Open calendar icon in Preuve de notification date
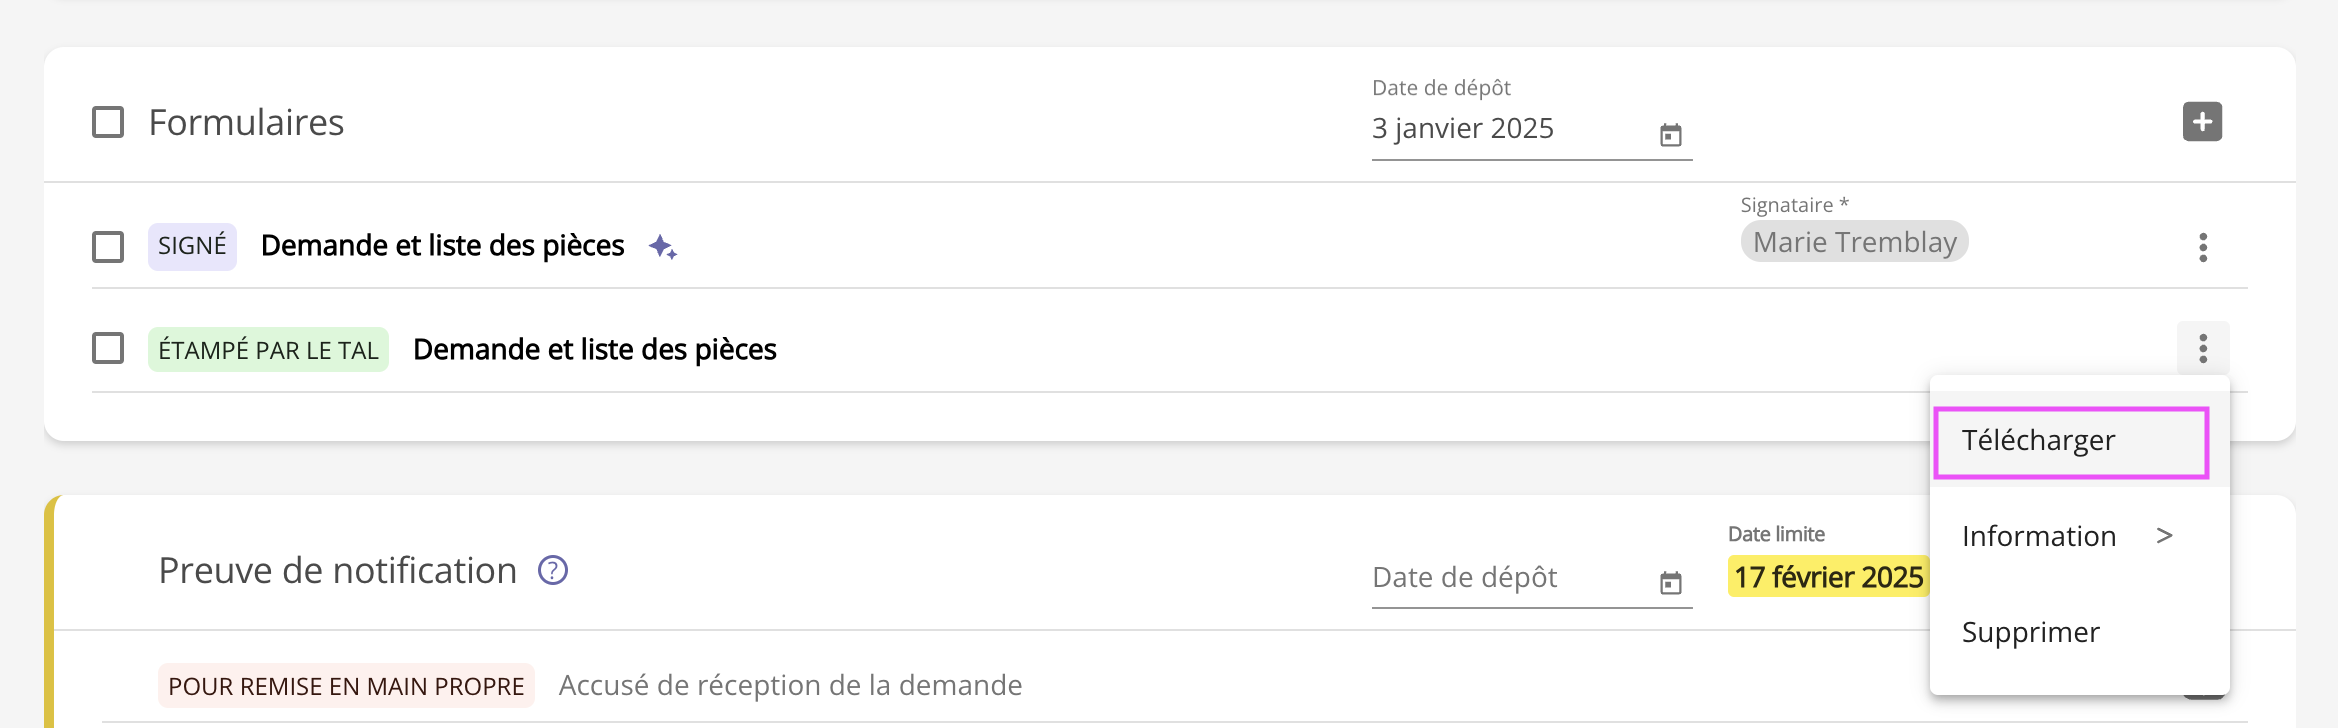Viewport: 2338px width, 728px height. point(1670,583)
